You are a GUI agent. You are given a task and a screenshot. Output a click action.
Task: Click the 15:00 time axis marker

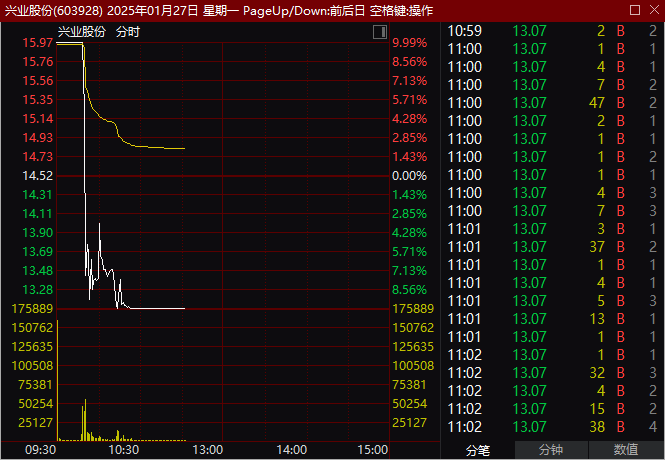click(371, 450)
